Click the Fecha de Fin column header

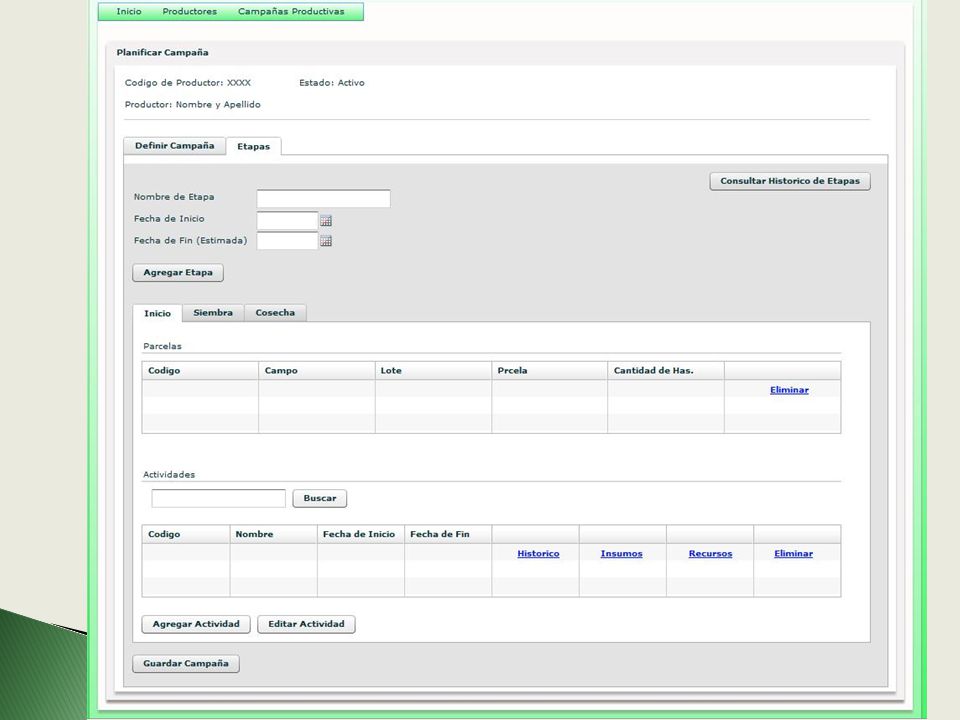[x=448, y=534]
